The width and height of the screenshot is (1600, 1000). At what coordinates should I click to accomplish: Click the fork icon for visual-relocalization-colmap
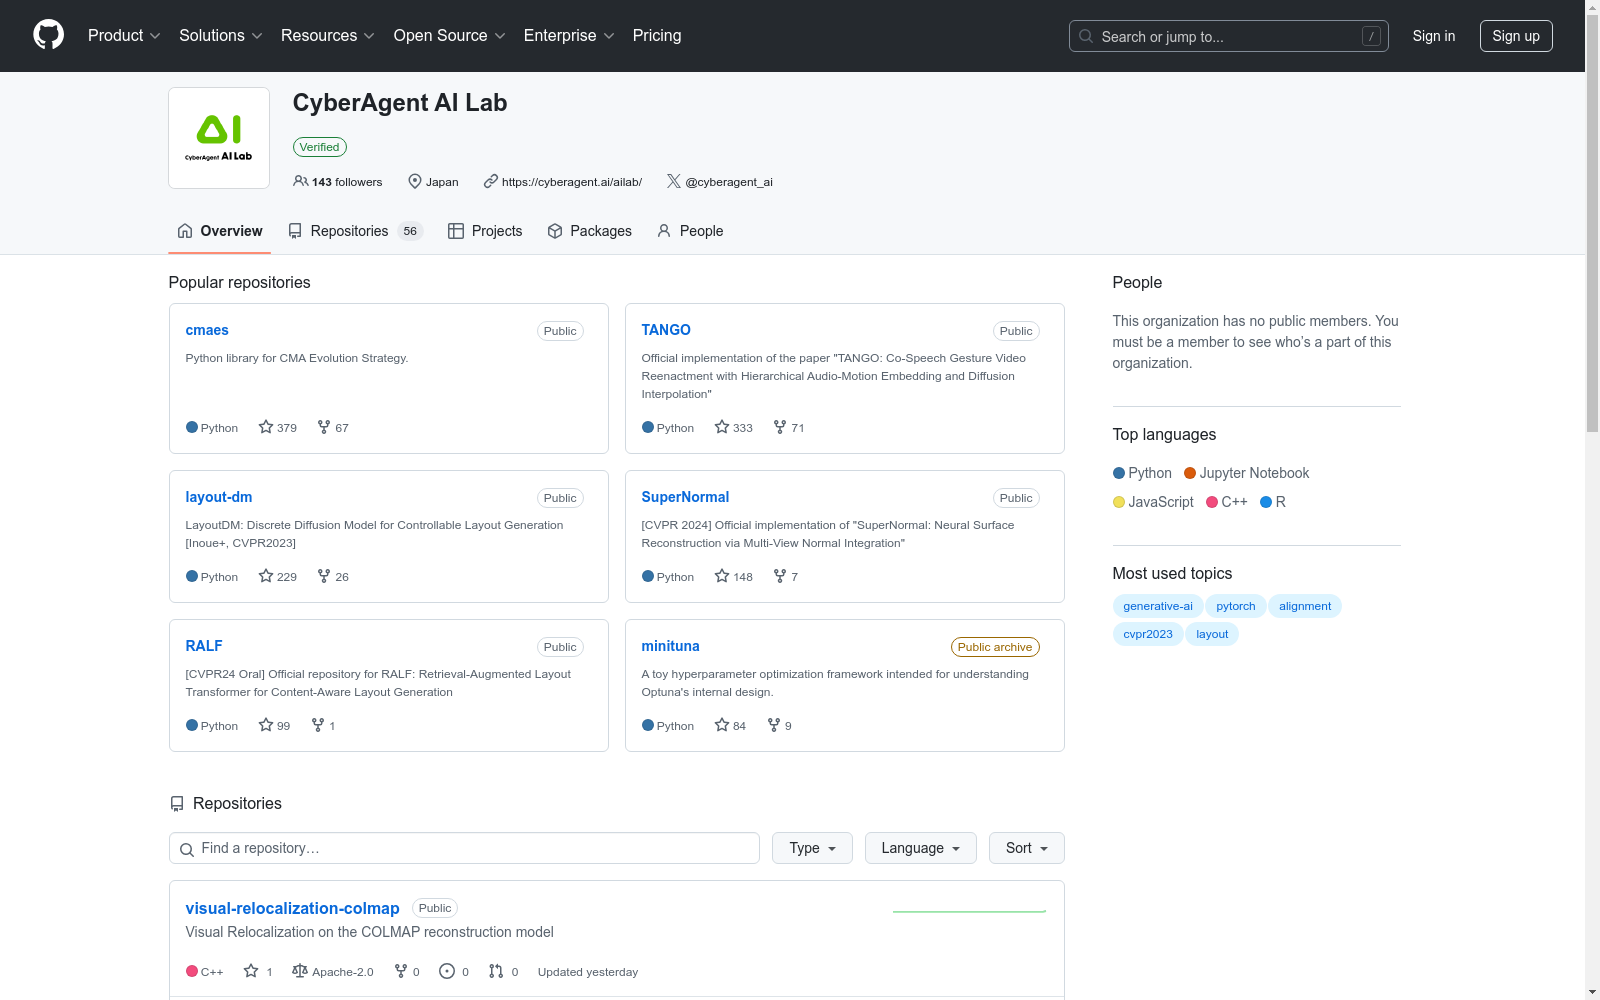pos(401,971)
